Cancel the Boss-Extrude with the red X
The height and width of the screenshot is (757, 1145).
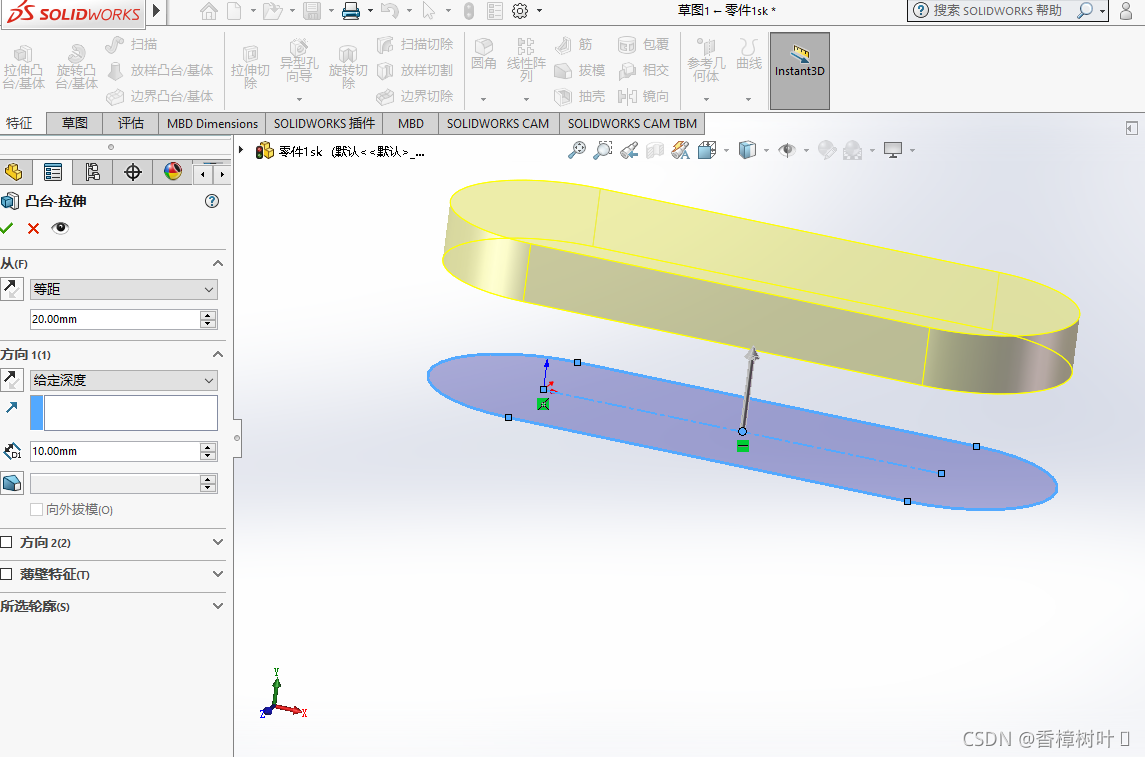[34, 228]
